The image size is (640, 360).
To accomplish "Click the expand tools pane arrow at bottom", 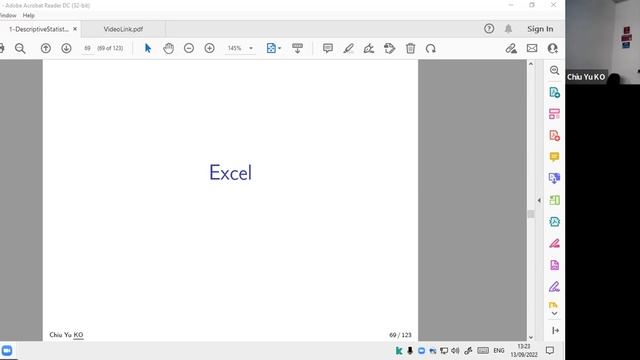I will (x=555, y=330).
